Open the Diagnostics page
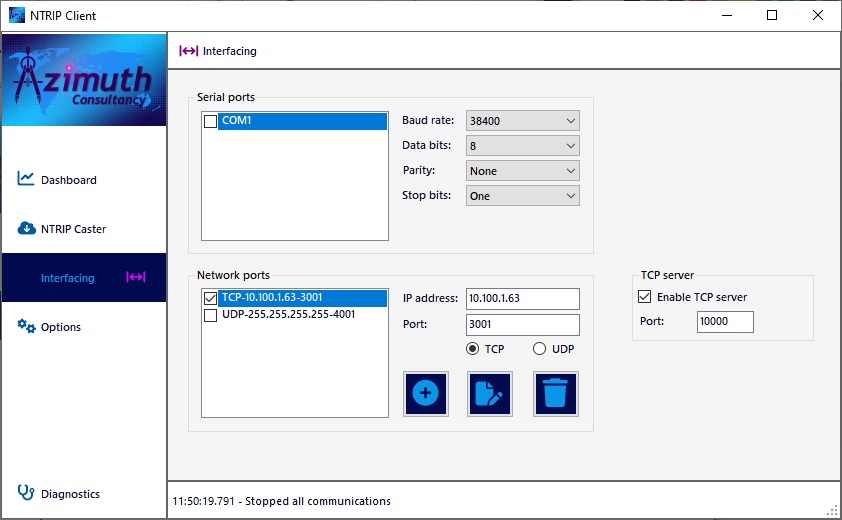The width and height of the screenshot is (842, 520). (x=84, y=494)
